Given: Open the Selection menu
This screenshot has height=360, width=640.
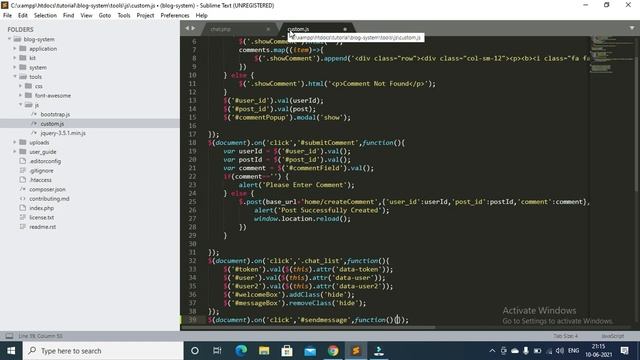Looking at the screenshot, I should 45,15.
